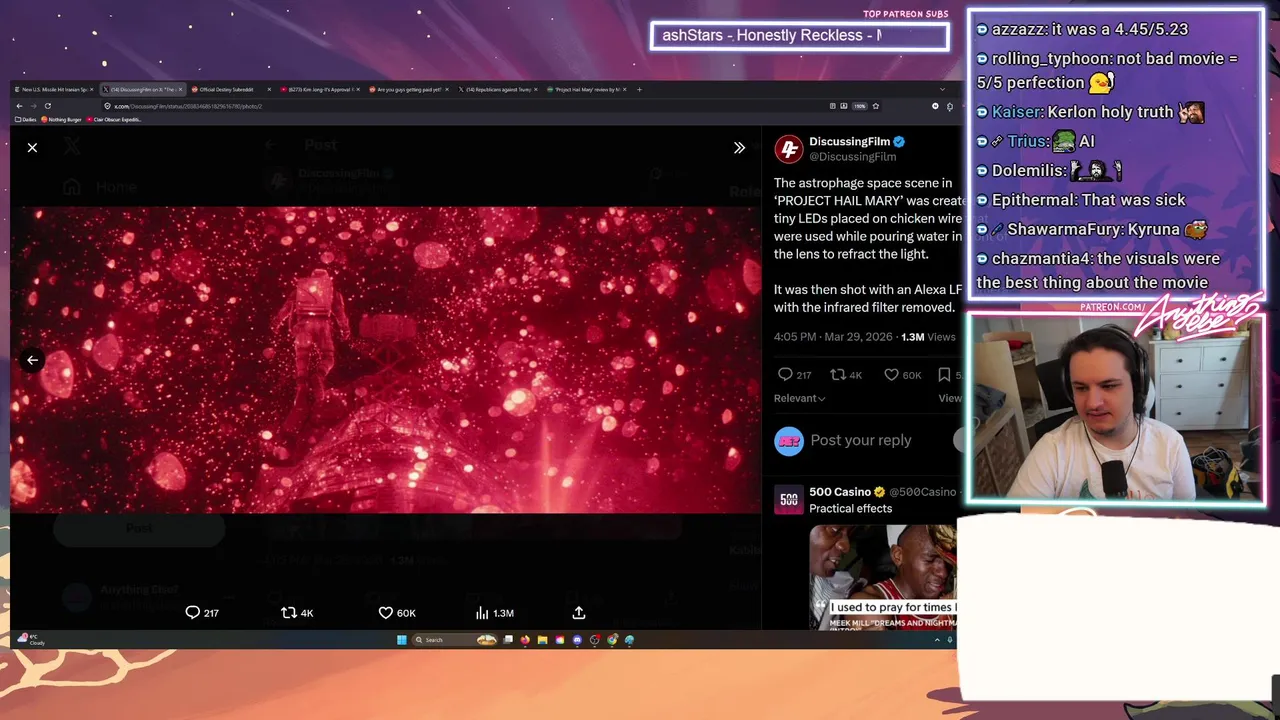Share the post via share icon below photo

click(579, 613)
